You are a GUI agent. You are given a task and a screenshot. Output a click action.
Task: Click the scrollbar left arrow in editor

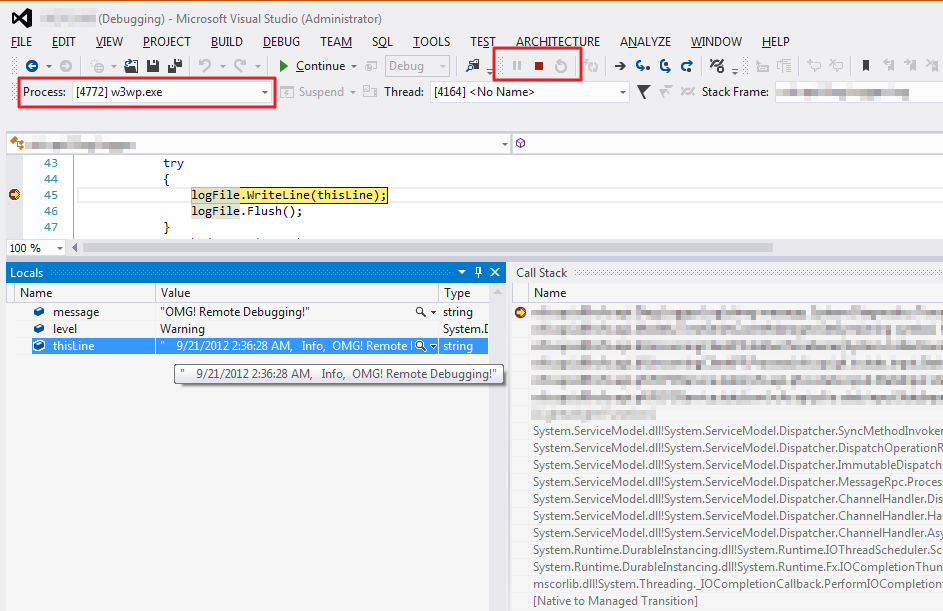tap(75, 248)
